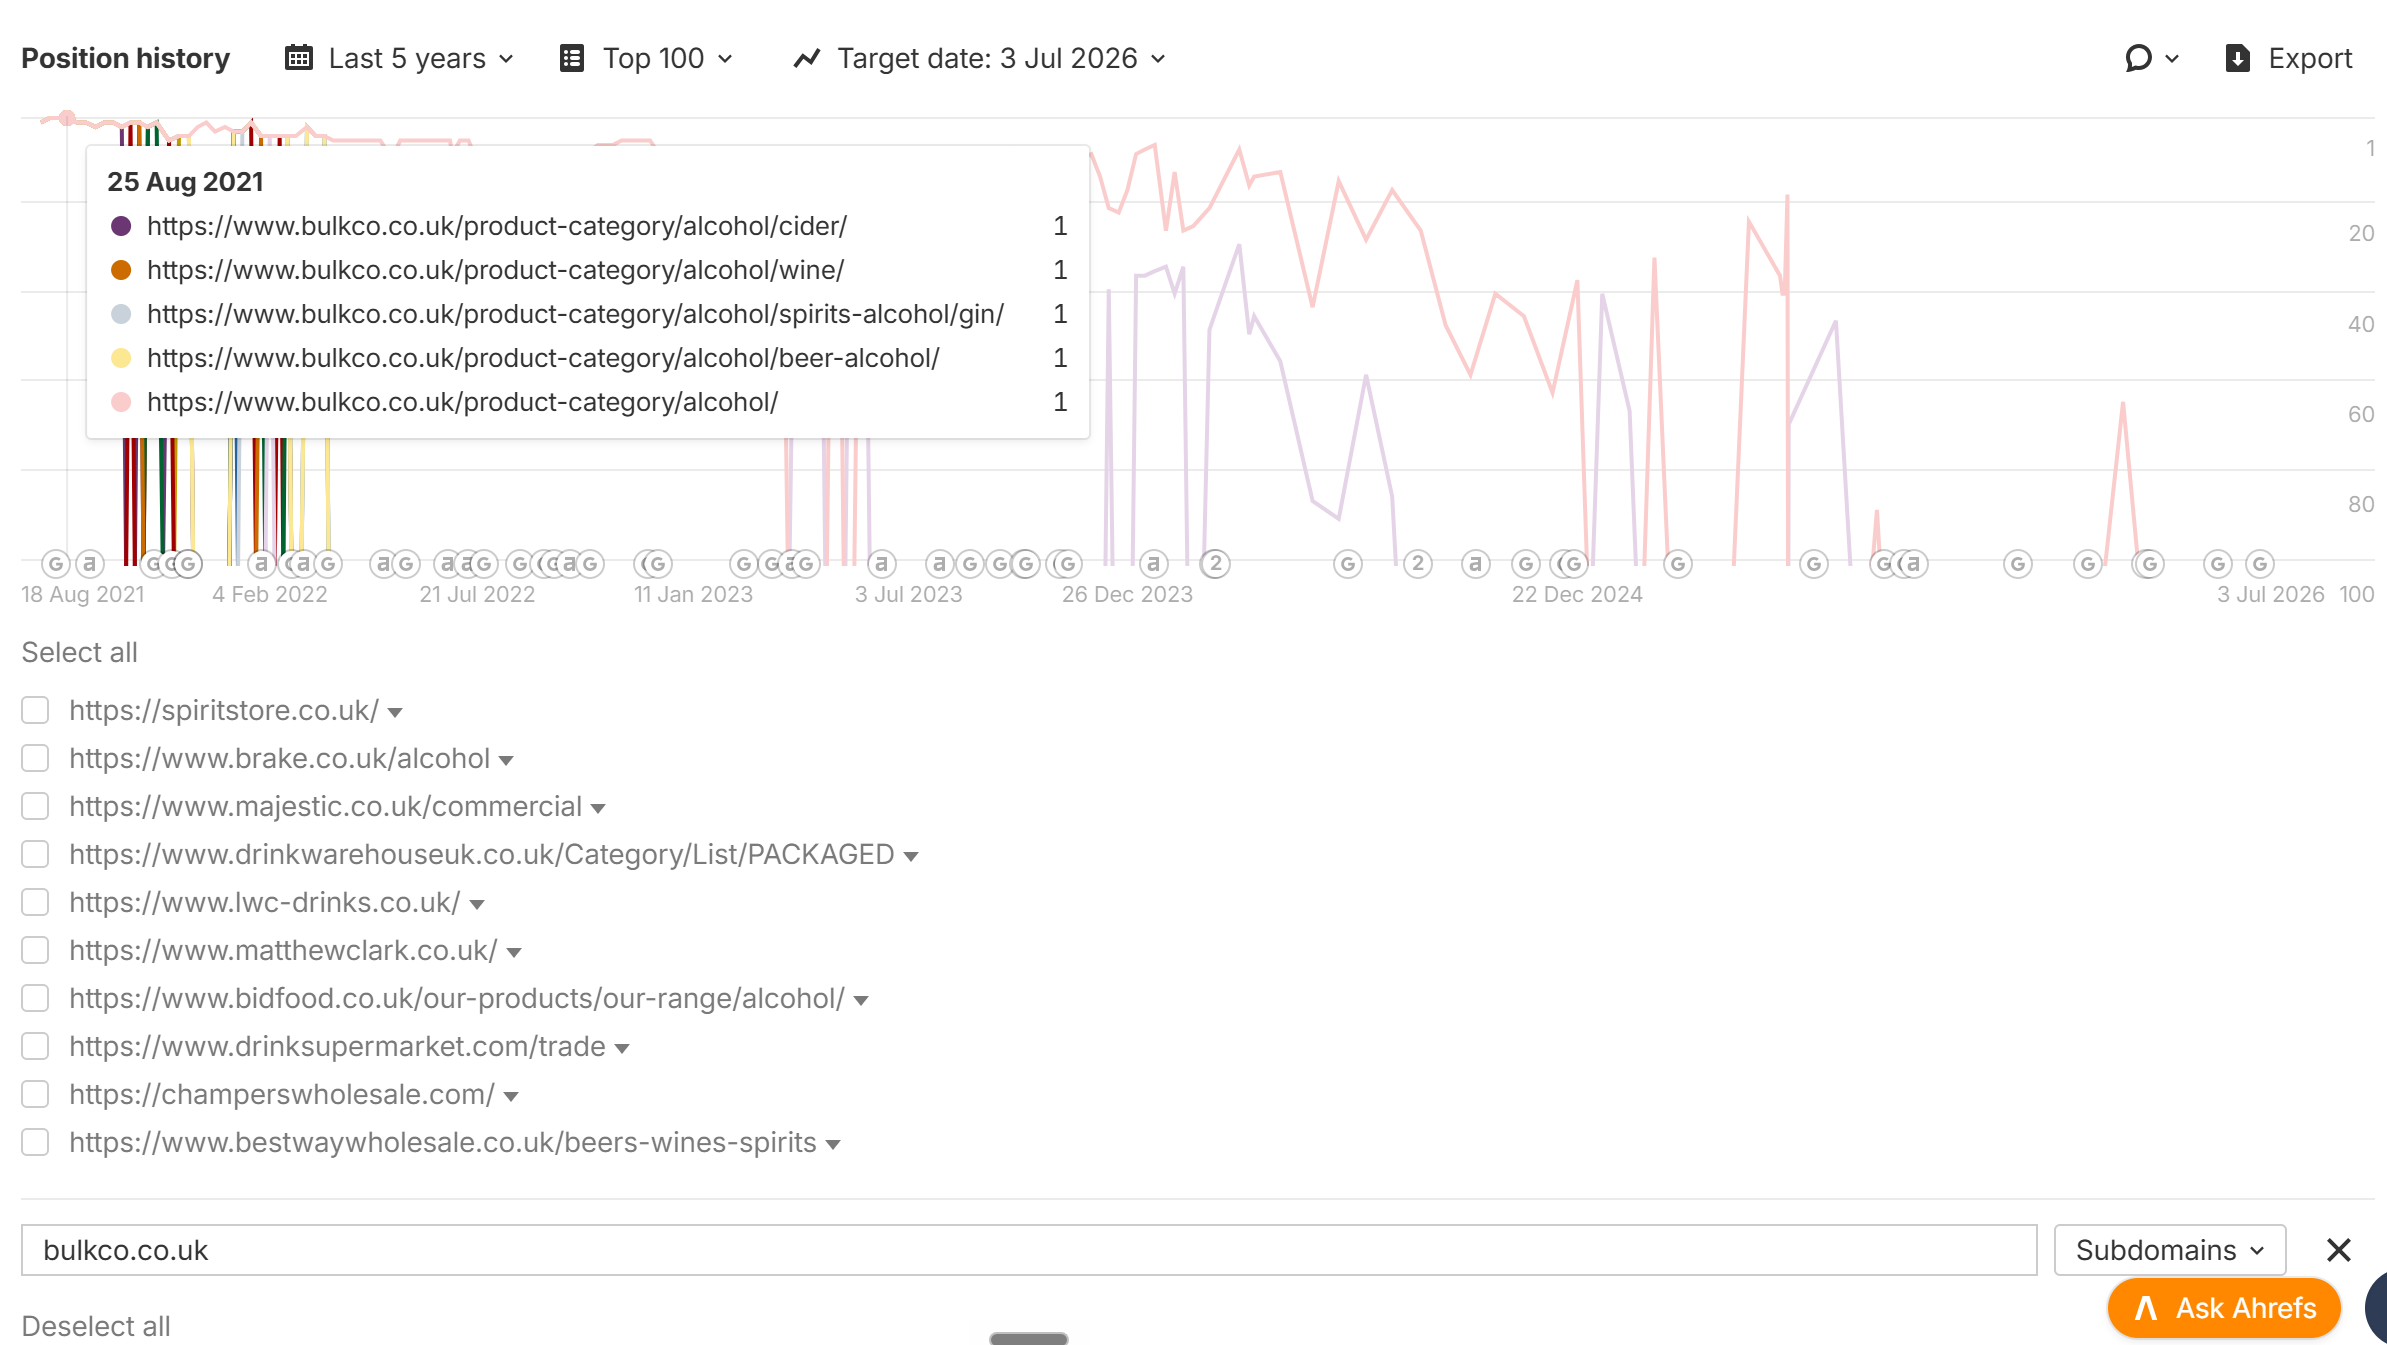
Task: Click the pink swatch for the alcohol category URL
Action: (x=121, y=402)
